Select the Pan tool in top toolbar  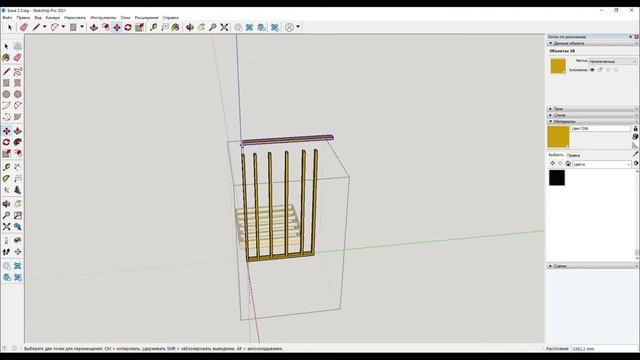point(201,27)
